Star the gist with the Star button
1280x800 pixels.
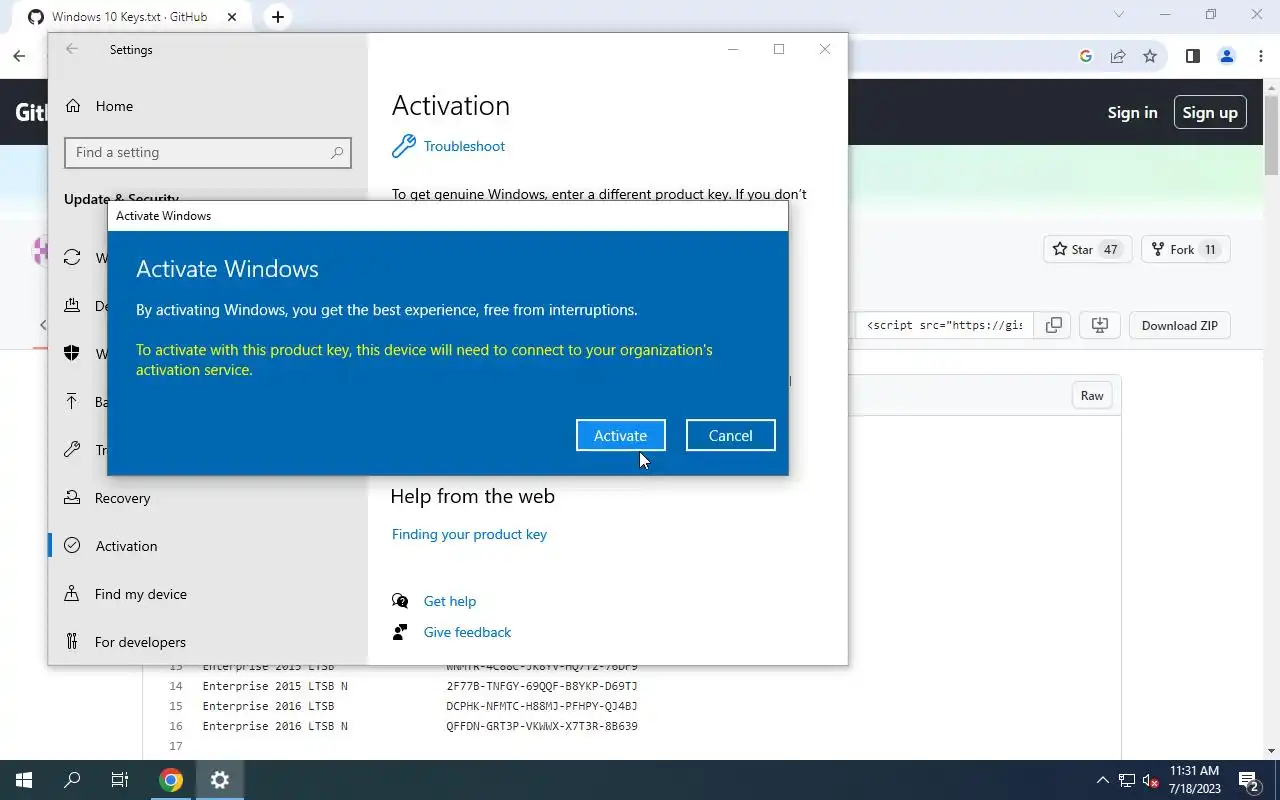click(x=1087, y=249)
